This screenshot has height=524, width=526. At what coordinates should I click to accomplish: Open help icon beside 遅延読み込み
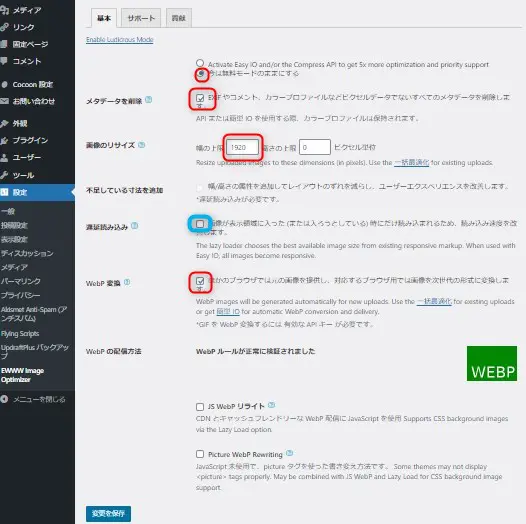[135, 226]
